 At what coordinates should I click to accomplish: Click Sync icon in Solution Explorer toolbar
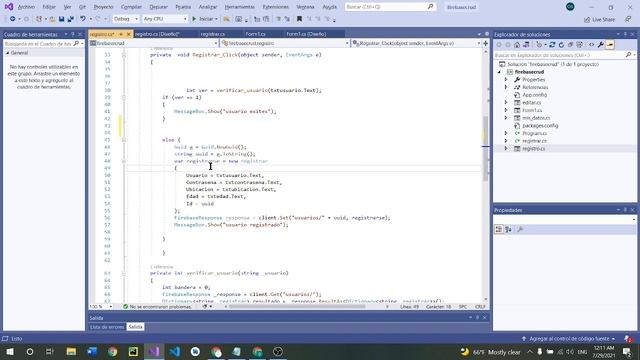(x=552, y=45)
